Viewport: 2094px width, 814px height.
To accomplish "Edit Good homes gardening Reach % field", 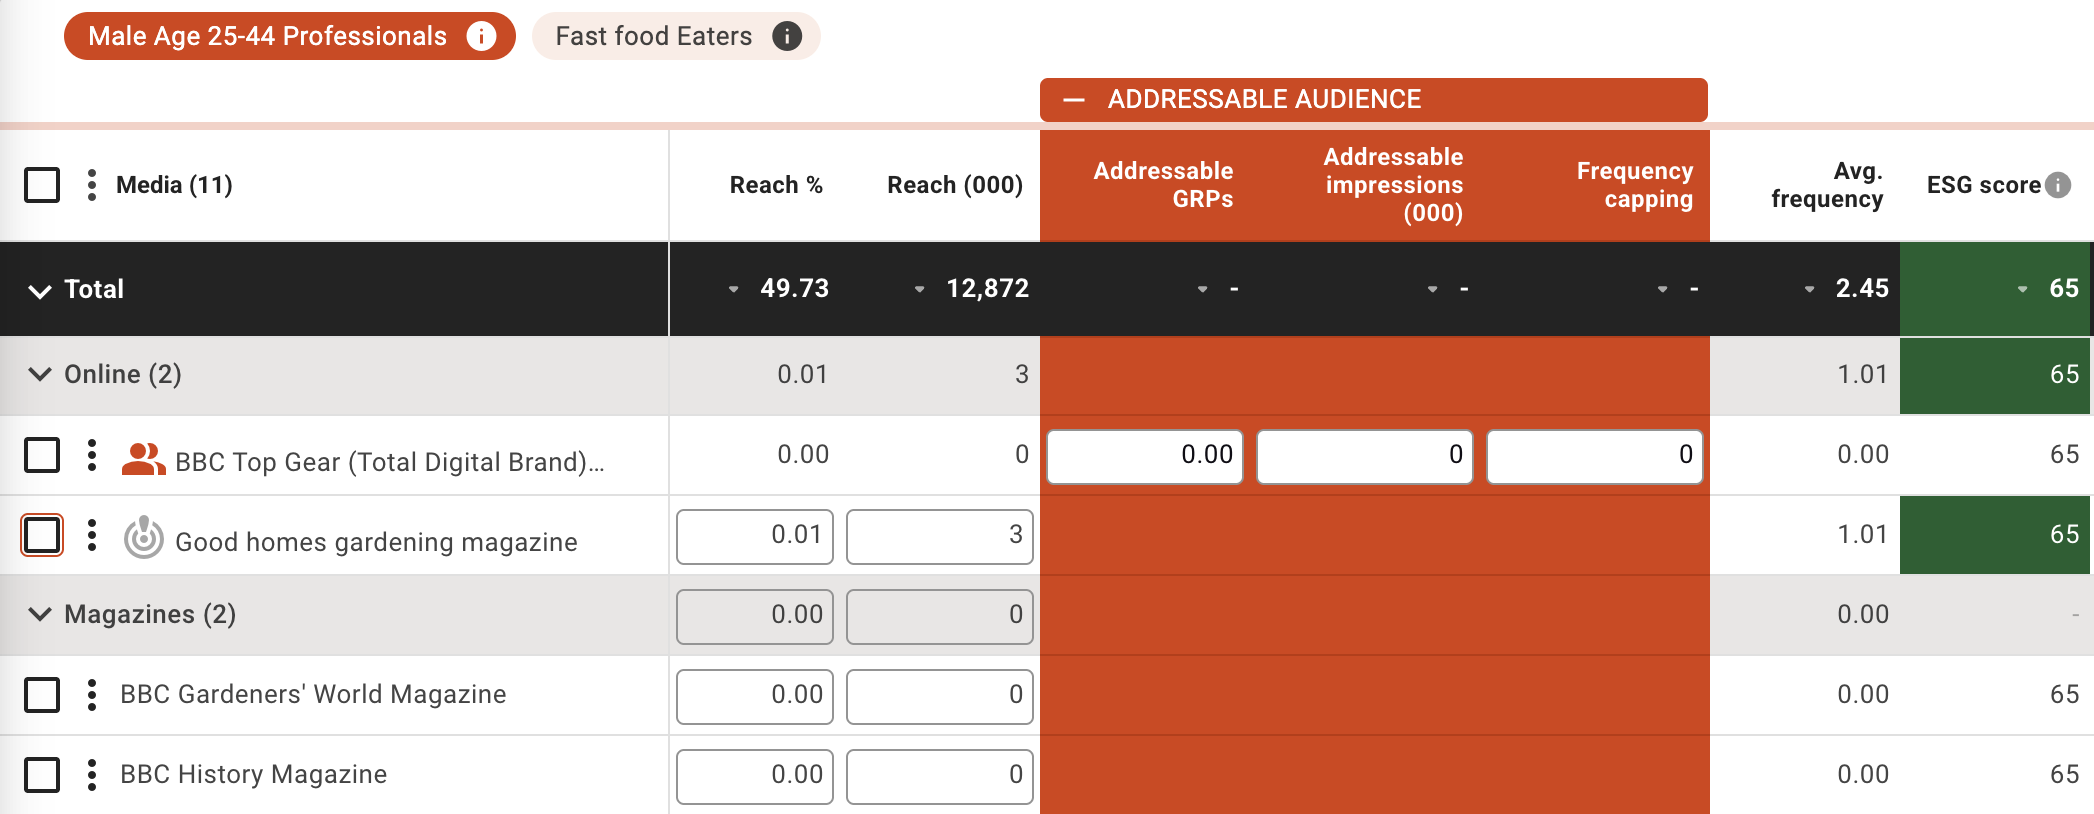I will [x=755, y=537].
